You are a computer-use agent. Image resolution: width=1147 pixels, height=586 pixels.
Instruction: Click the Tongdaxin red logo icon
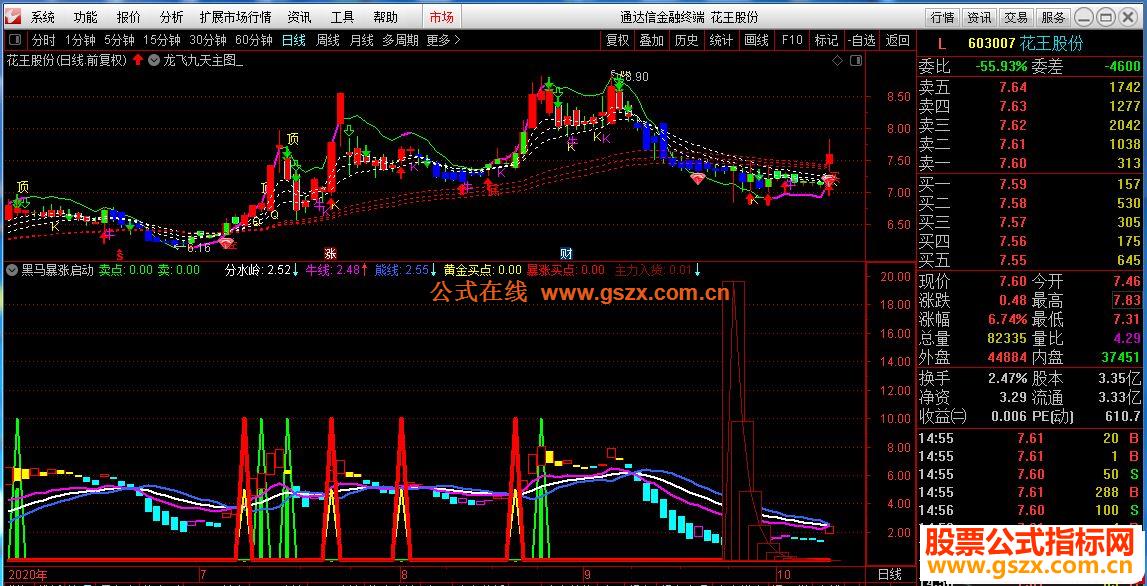(12, 17)
